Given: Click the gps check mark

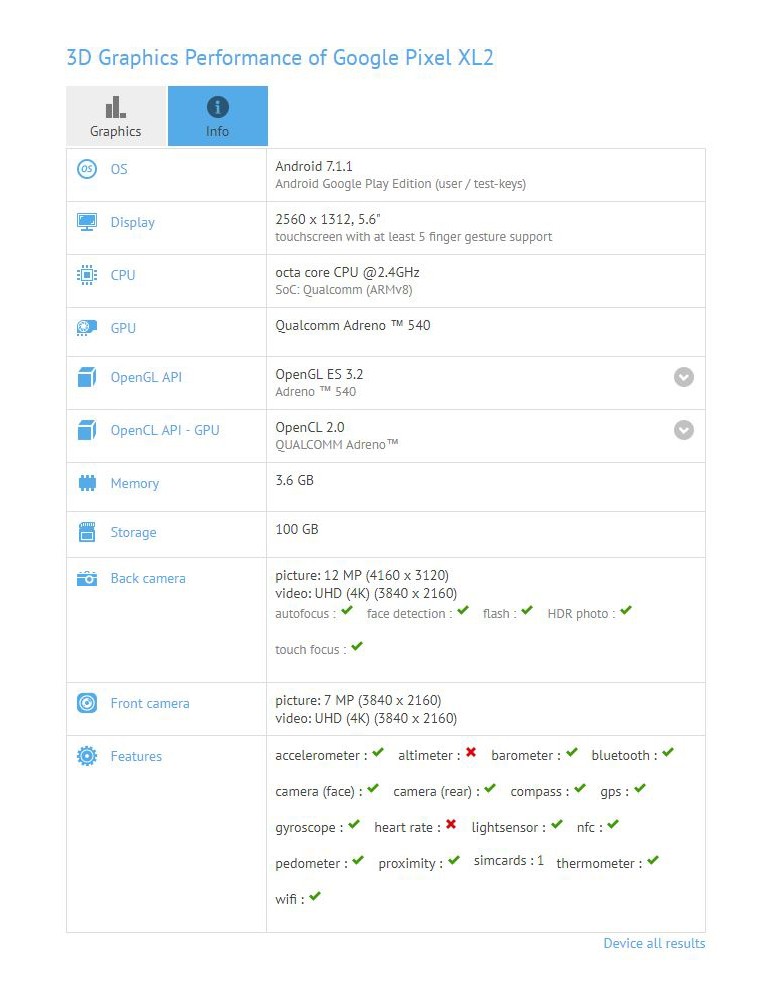Looking at the screenshot, I should click(x=640, y=788).
